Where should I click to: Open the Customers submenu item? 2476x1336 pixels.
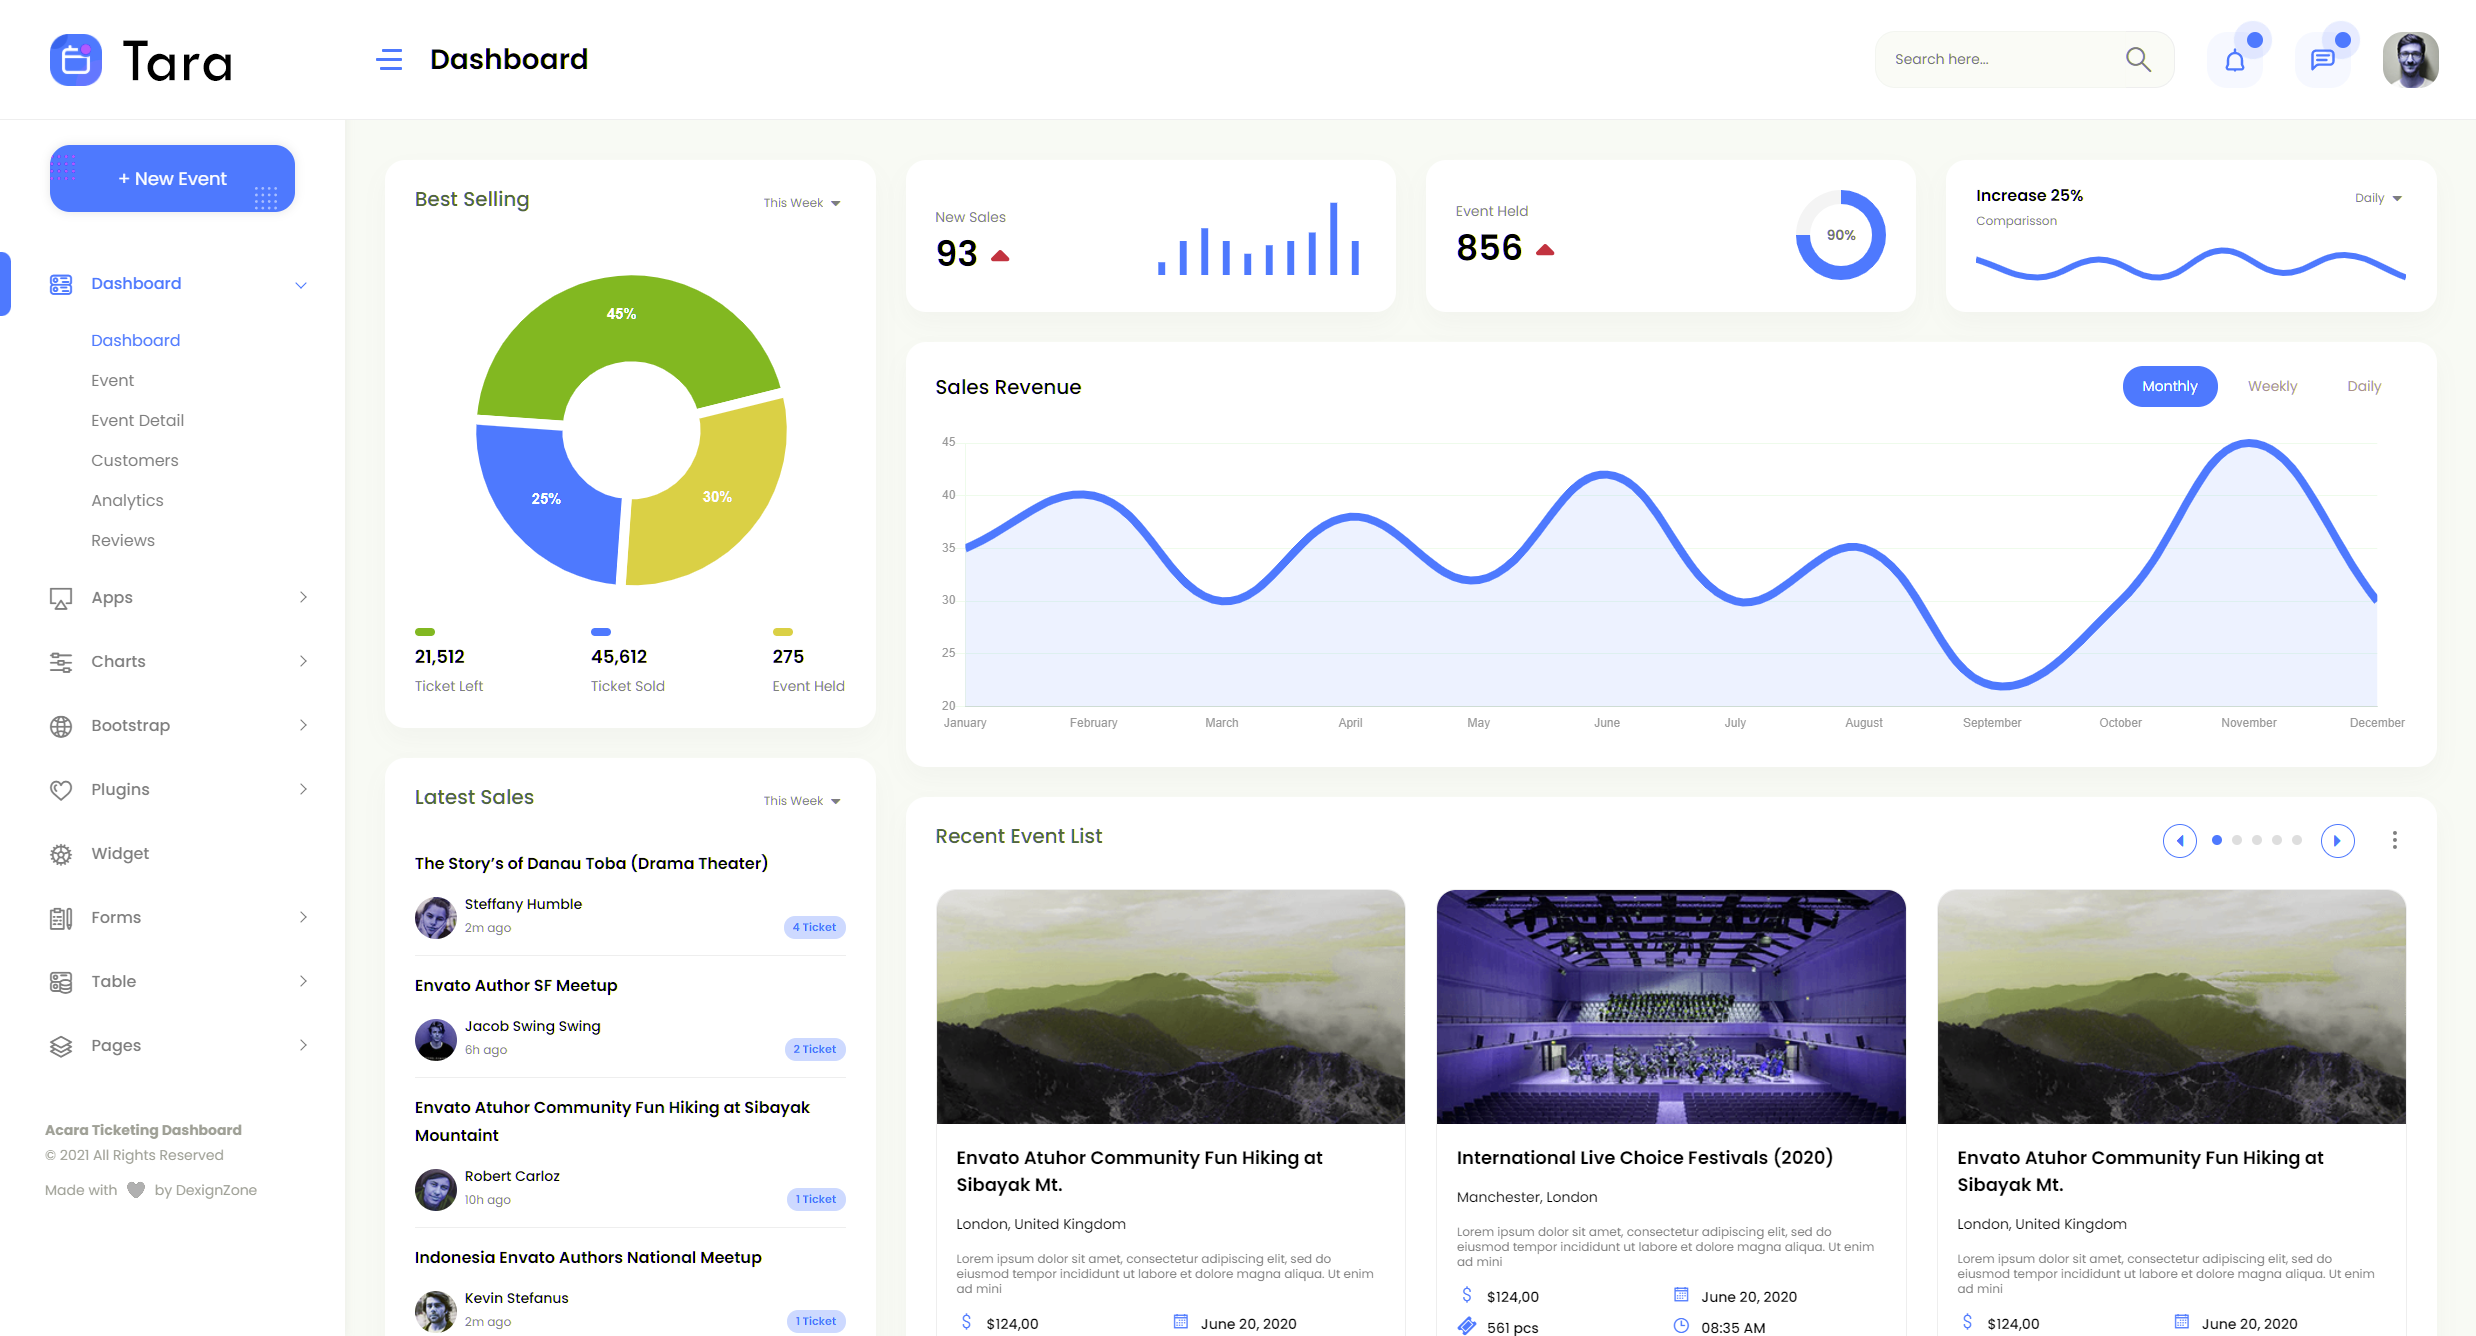coord(135,460)
